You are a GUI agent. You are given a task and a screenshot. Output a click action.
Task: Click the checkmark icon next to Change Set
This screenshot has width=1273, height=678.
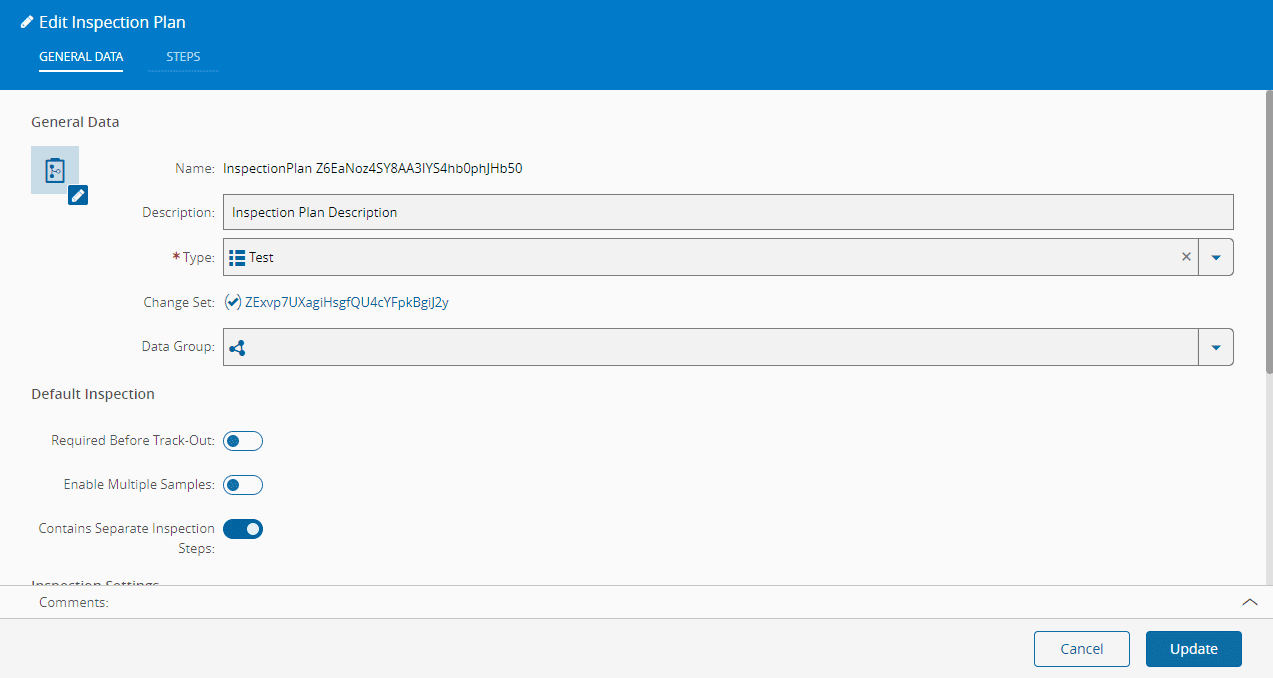click(x=233, y=302)
